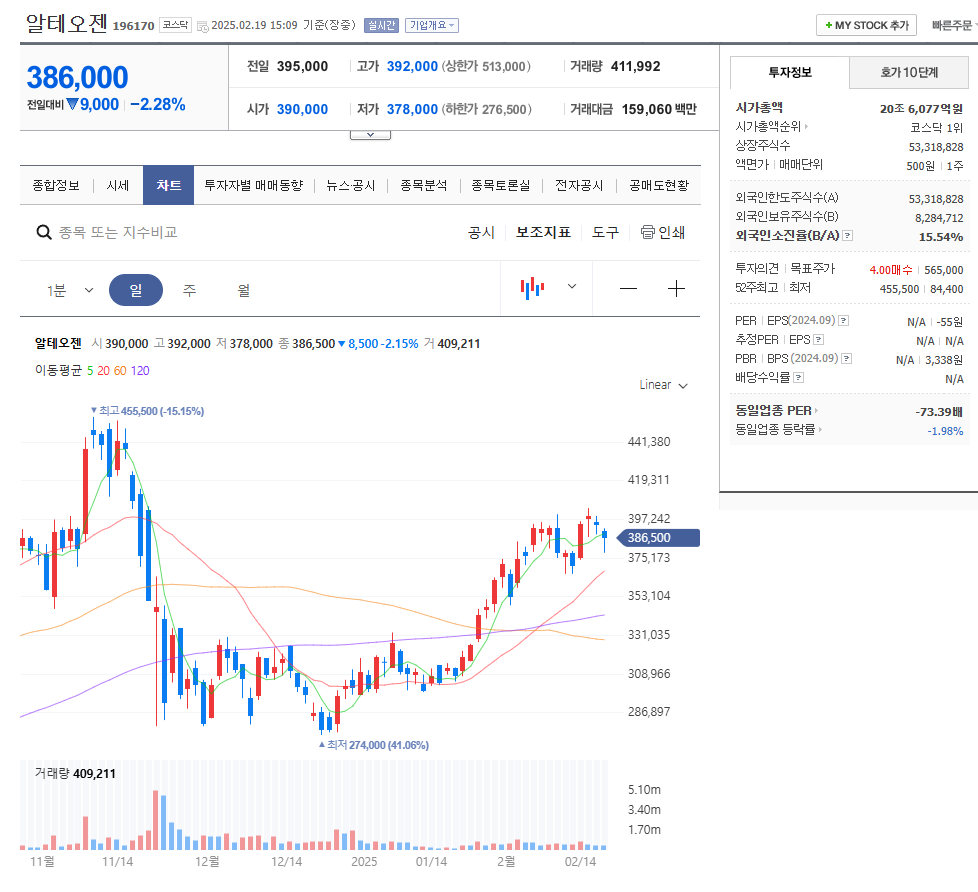The image size is (978, 892).
Task: Open the 종목분석 tab
Action: [424, 185]
